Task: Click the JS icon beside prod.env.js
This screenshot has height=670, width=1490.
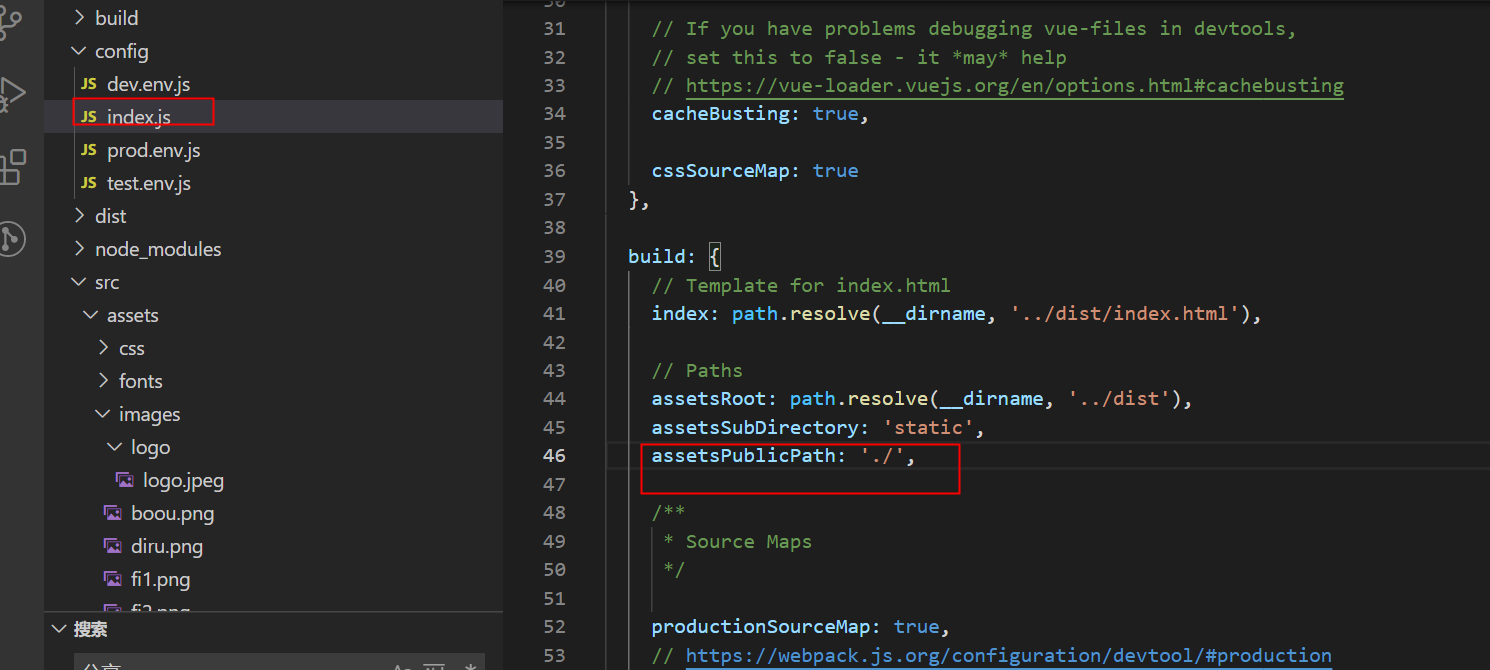Action: point(89,150)
